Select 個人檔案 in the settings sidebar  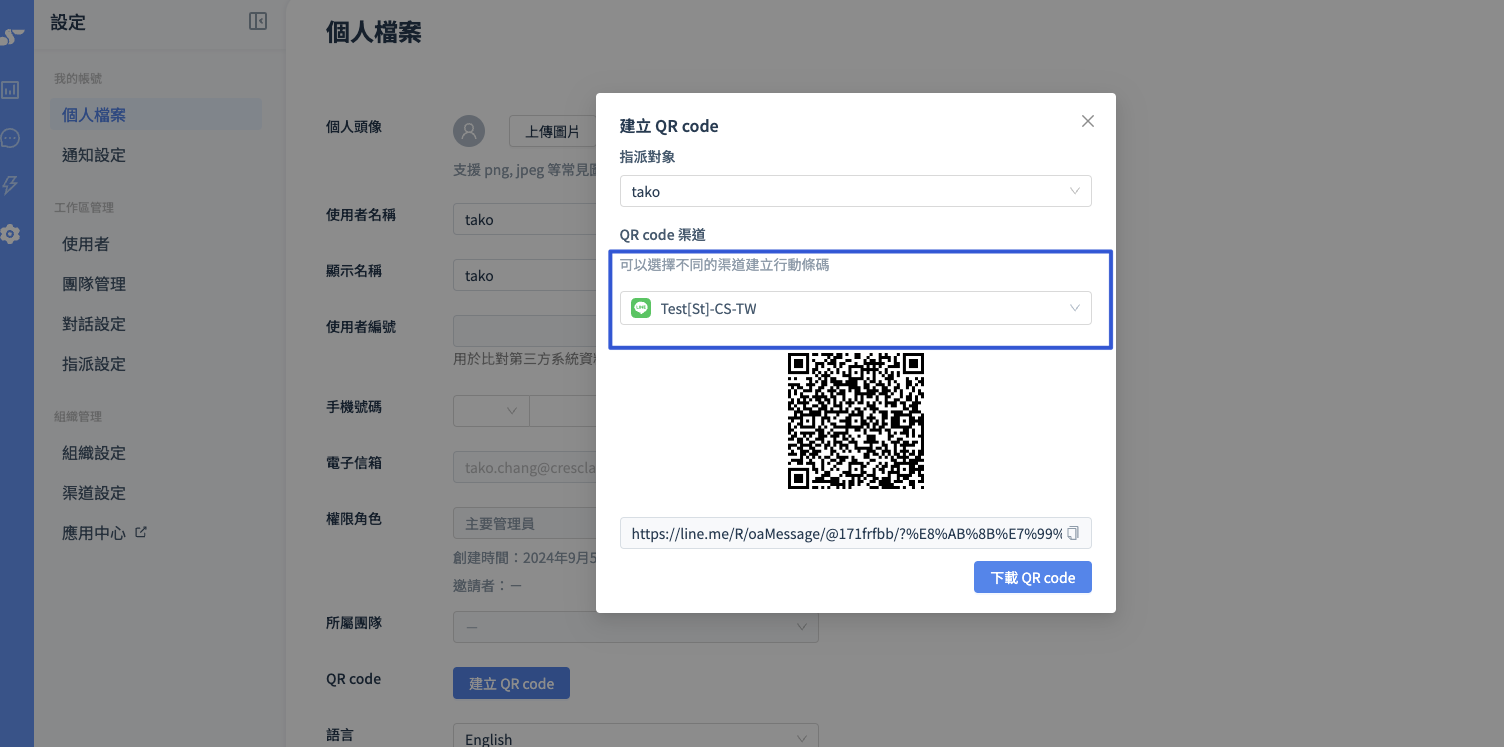coord(156,115)
